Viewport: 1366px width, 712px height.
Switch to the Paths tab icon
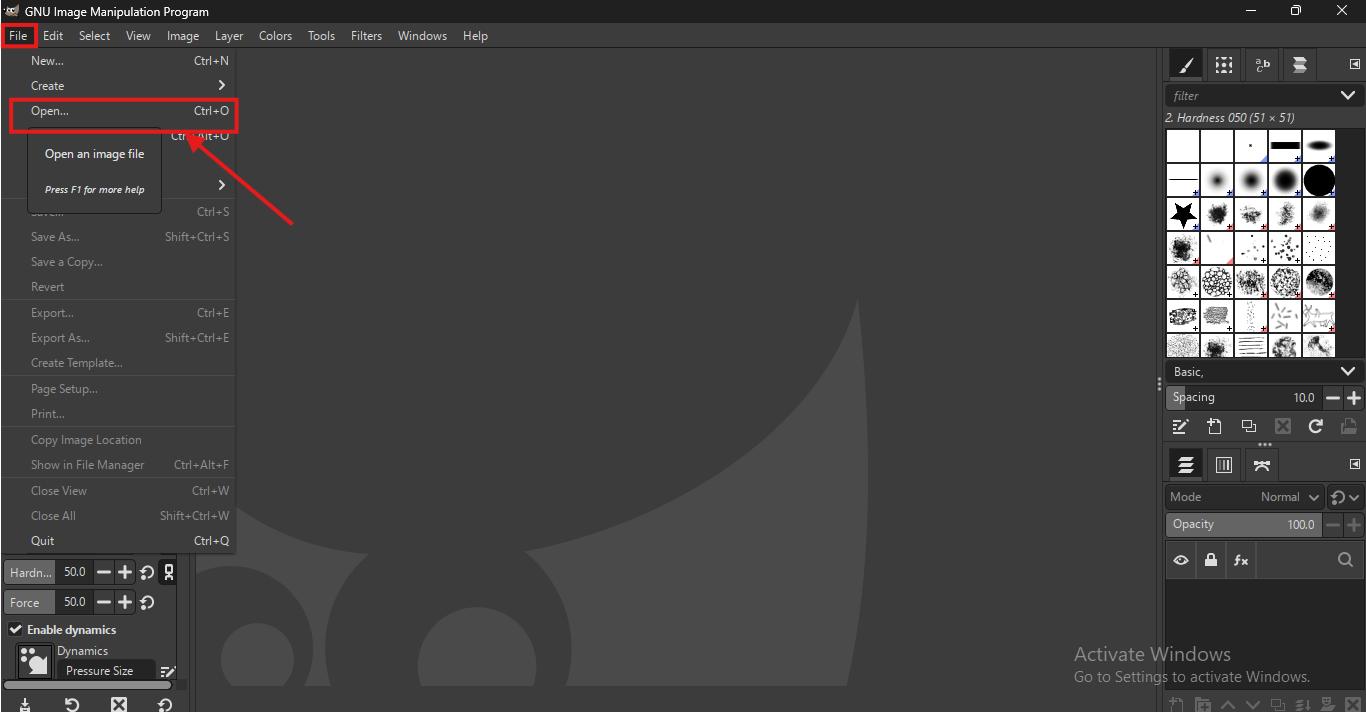(1262, 465)
